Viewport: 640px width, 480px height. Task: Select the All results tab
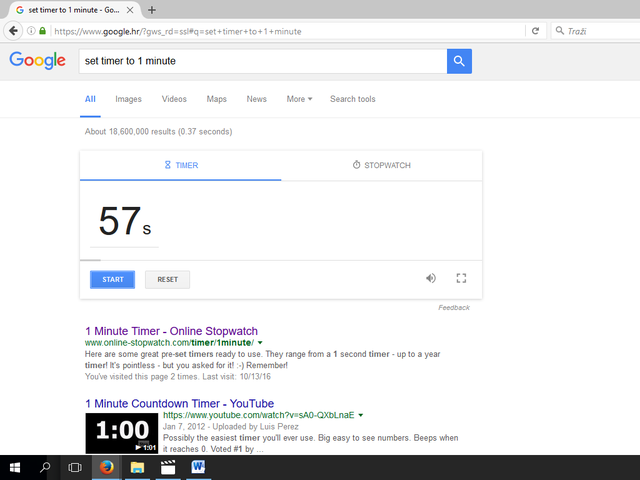[90, 99]
